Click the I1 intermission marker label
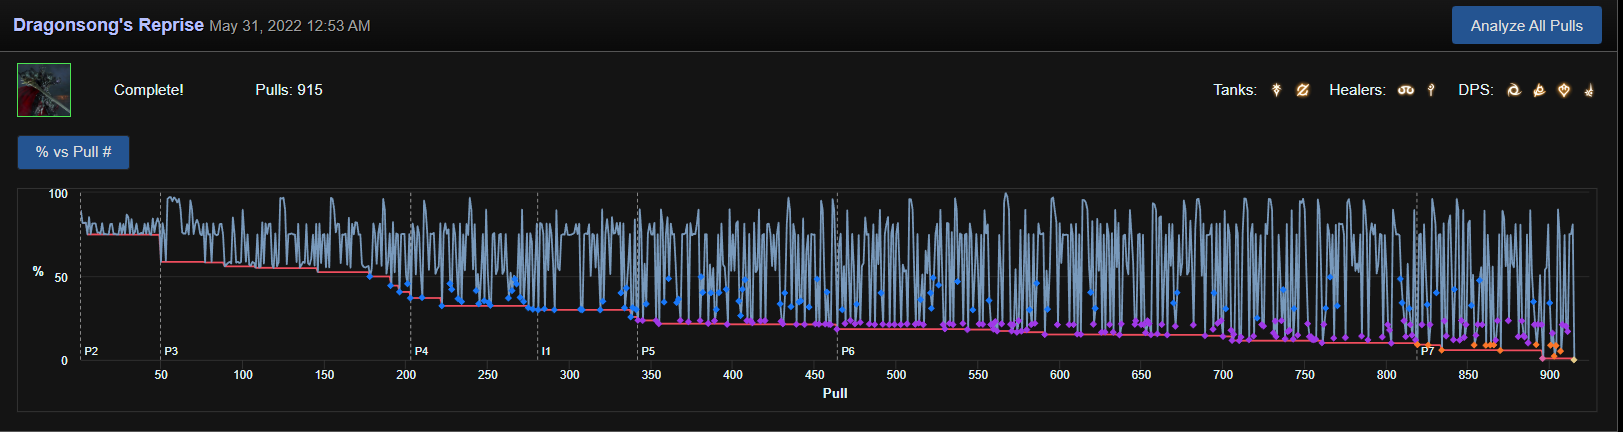The height and width of the screenshot is (432, 1623). (x=546, y=351)
